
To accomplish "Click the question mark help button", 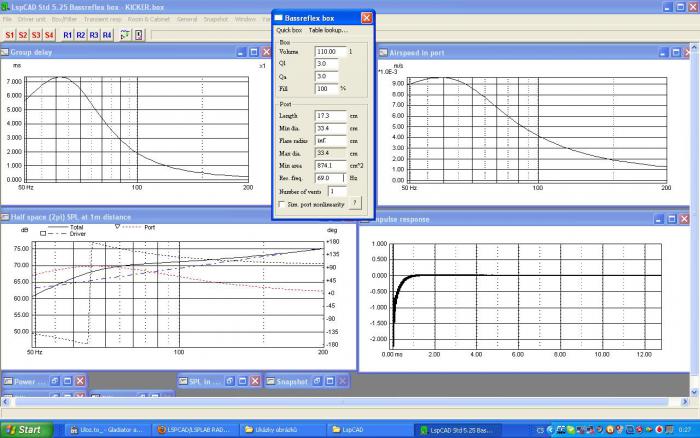I will [x=355, y=203].
